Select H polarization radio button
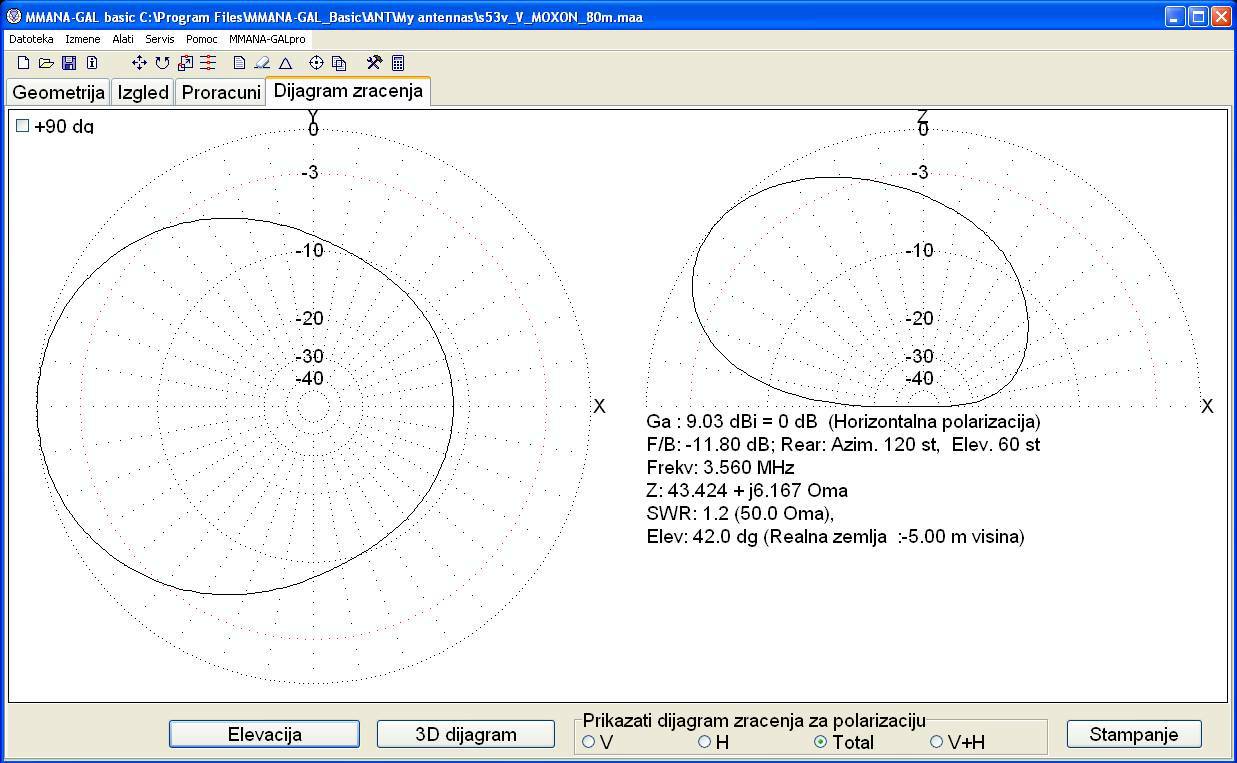 coord(704,741)
